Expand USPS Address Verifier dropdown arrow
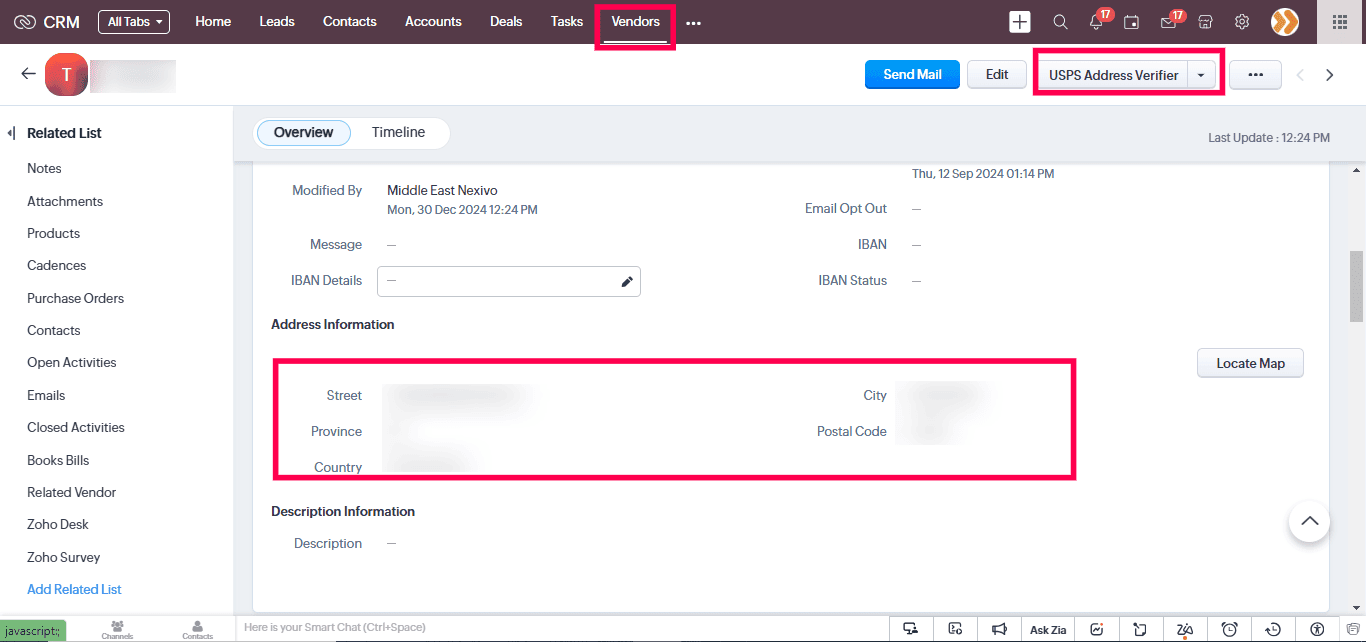Screen dimensions: 1366x642 pos(1201,75)
